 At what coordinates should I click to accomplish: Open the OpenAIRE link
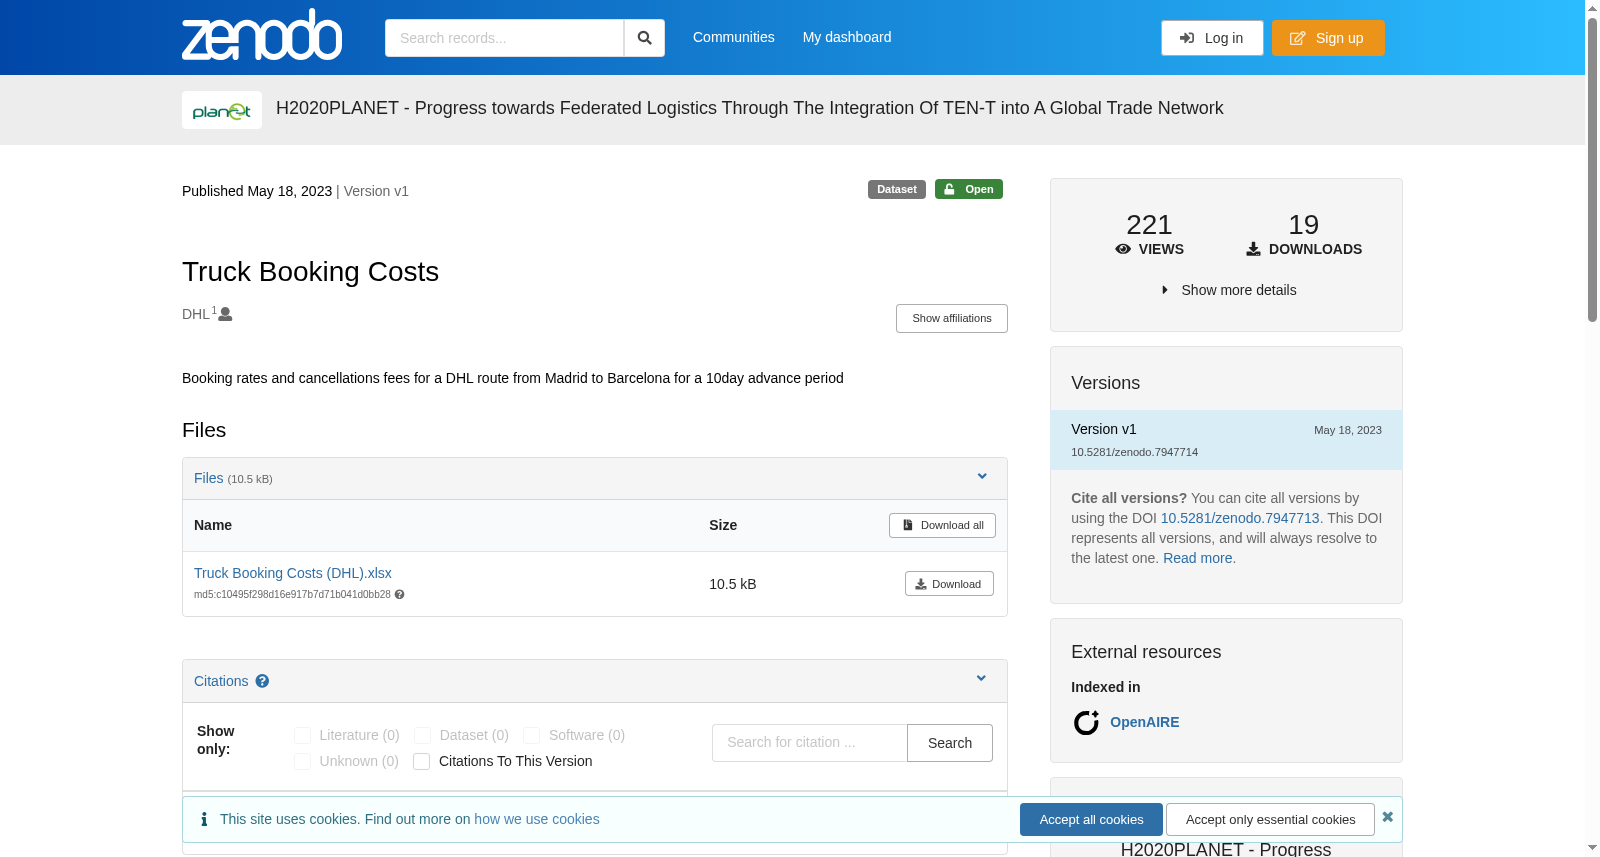click(x=1145, y=722)
